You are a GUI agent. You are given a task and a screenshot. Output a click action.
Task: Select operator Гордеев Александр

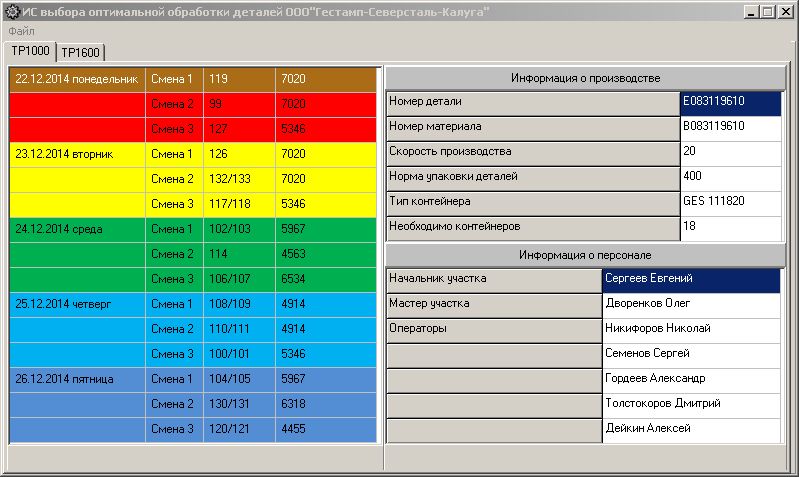pos(691,381)
